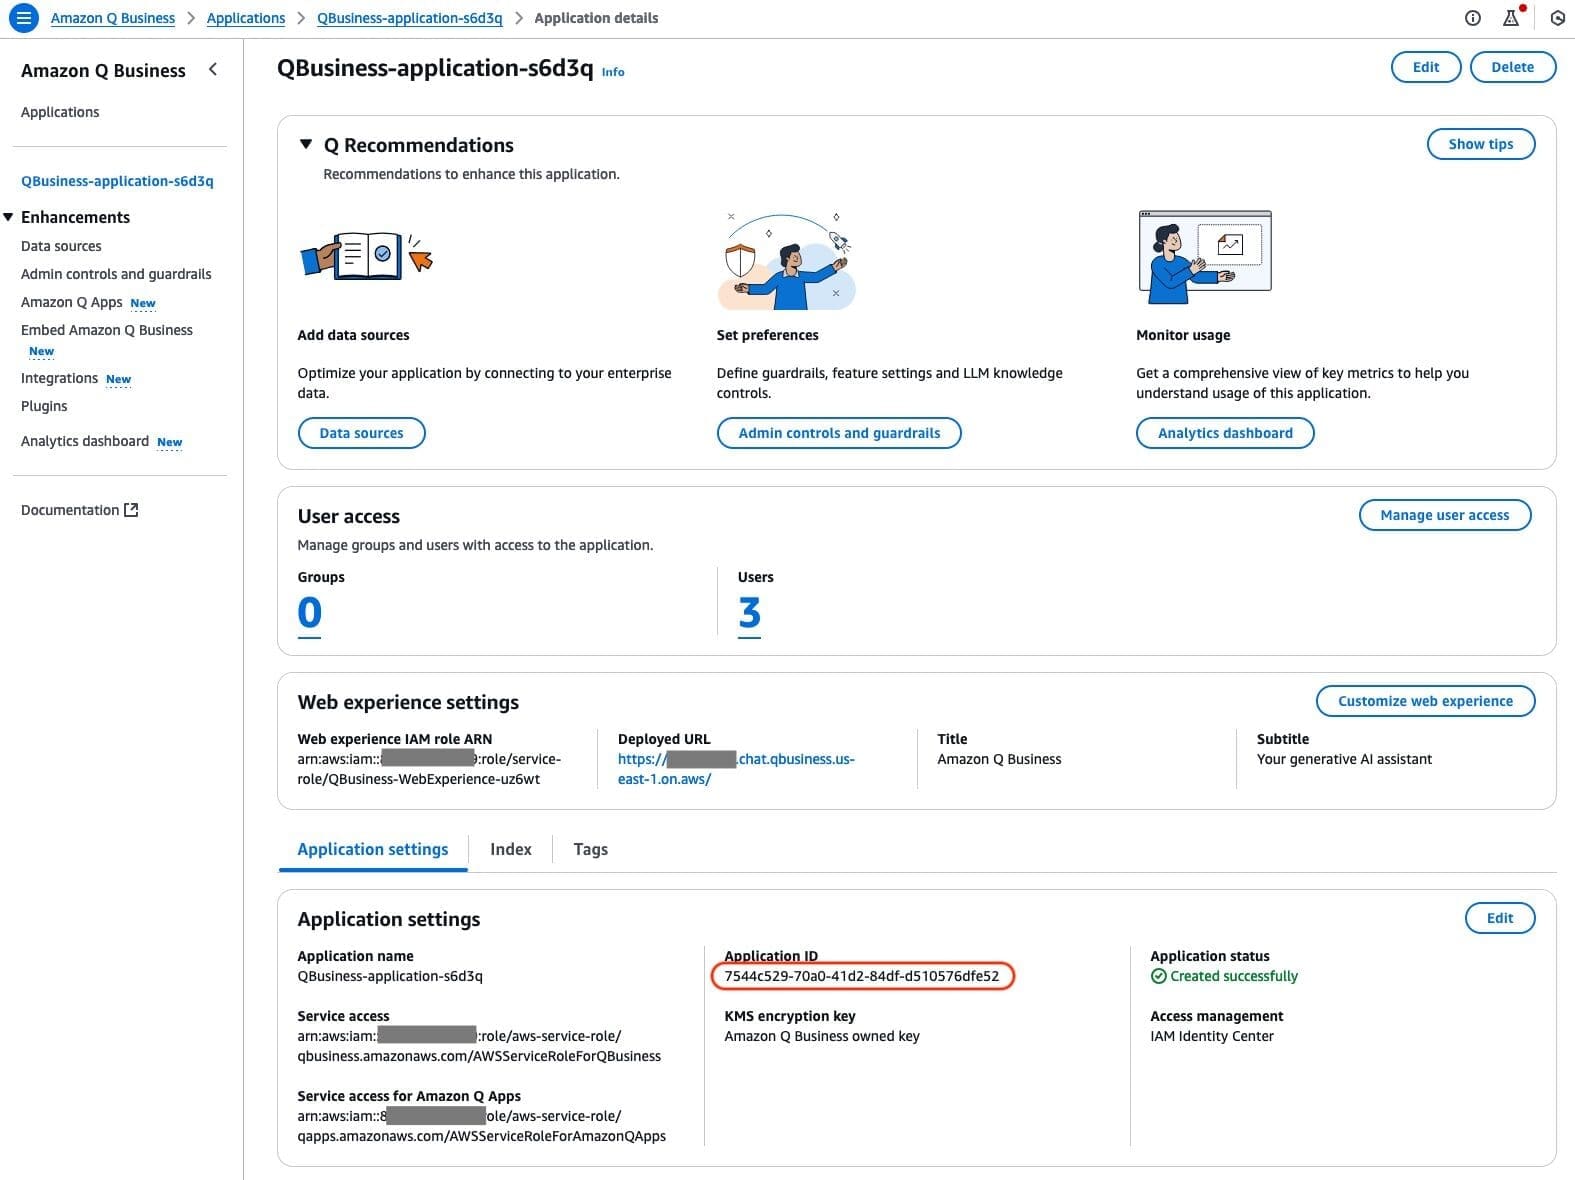Screen dimensions: 1575x1180
Task: Open Plugins in sidebar
Action: pos(44,406)
